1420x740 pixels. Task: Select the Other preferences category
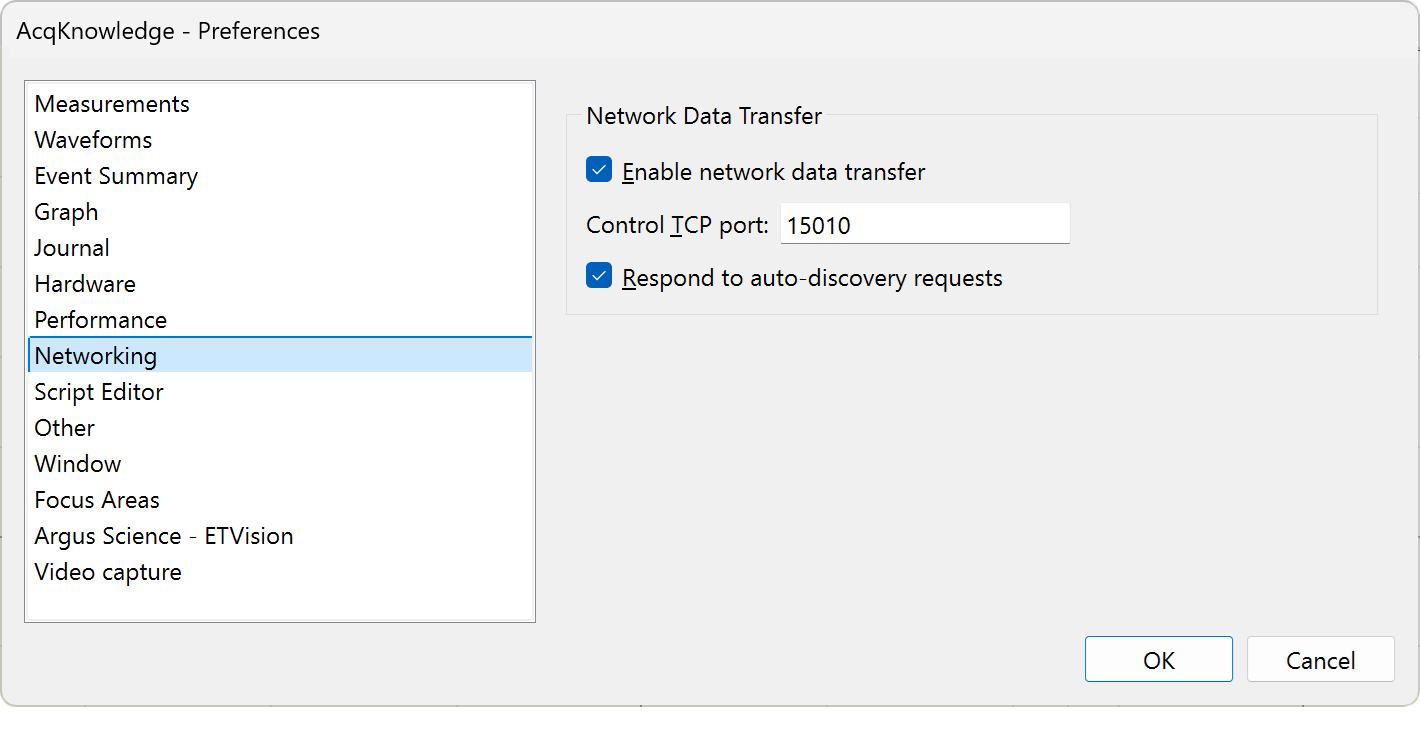pos(64,427)
